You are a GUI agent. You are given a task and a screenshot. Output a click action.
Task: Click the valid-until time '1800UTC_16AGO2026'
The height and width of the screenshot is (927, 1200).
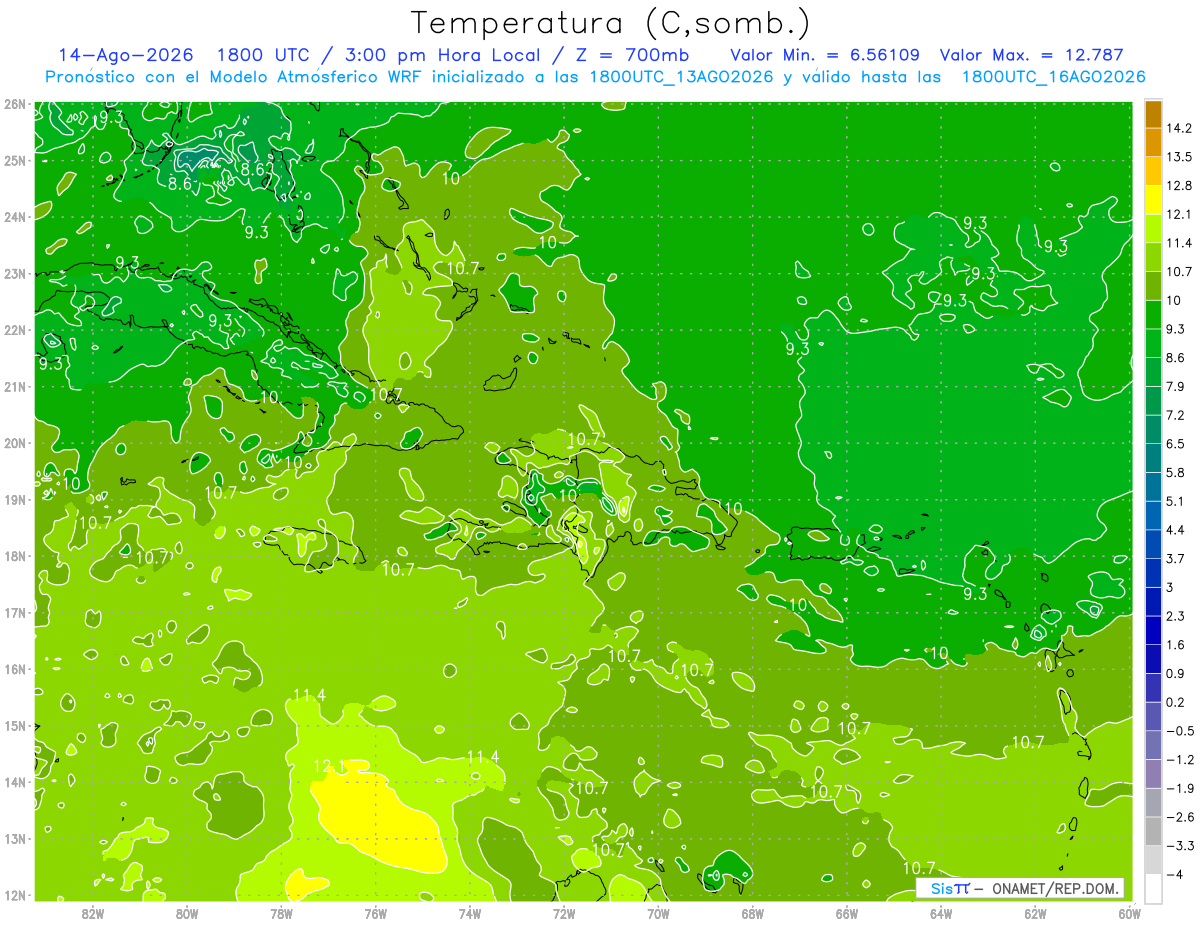pyautogui.click(x=1053, y=77)
